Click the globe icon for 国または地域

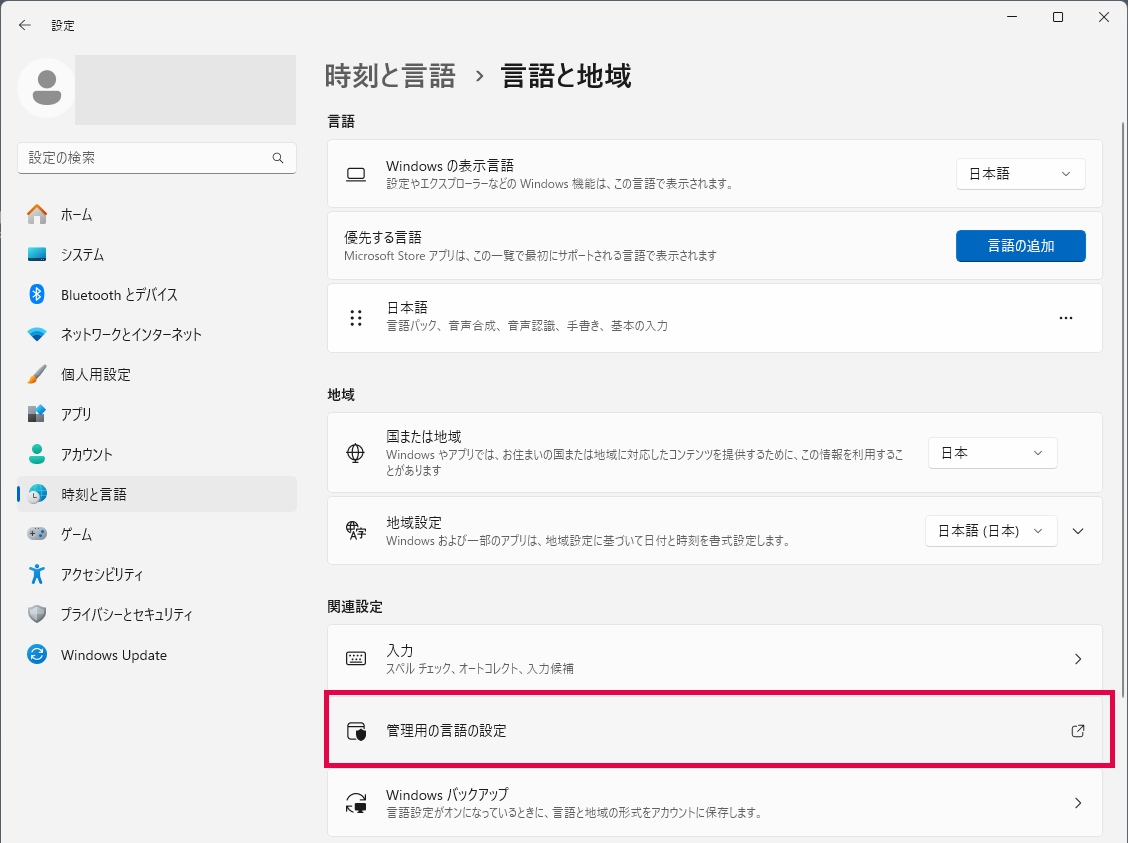356,453
